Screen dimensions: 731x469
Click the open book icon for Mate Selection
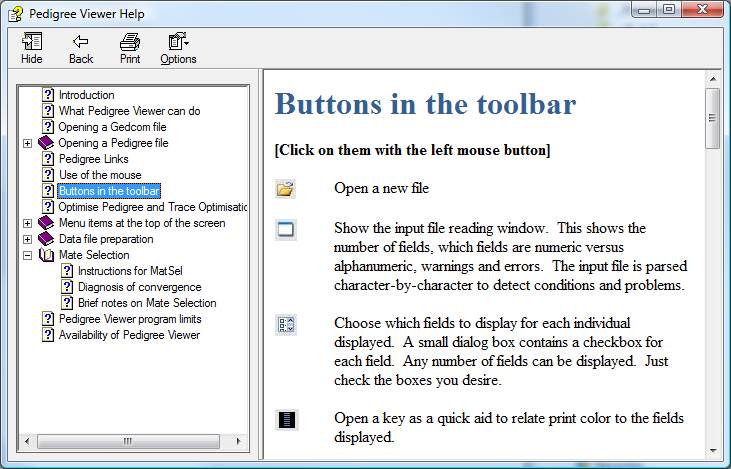[46, 255]
